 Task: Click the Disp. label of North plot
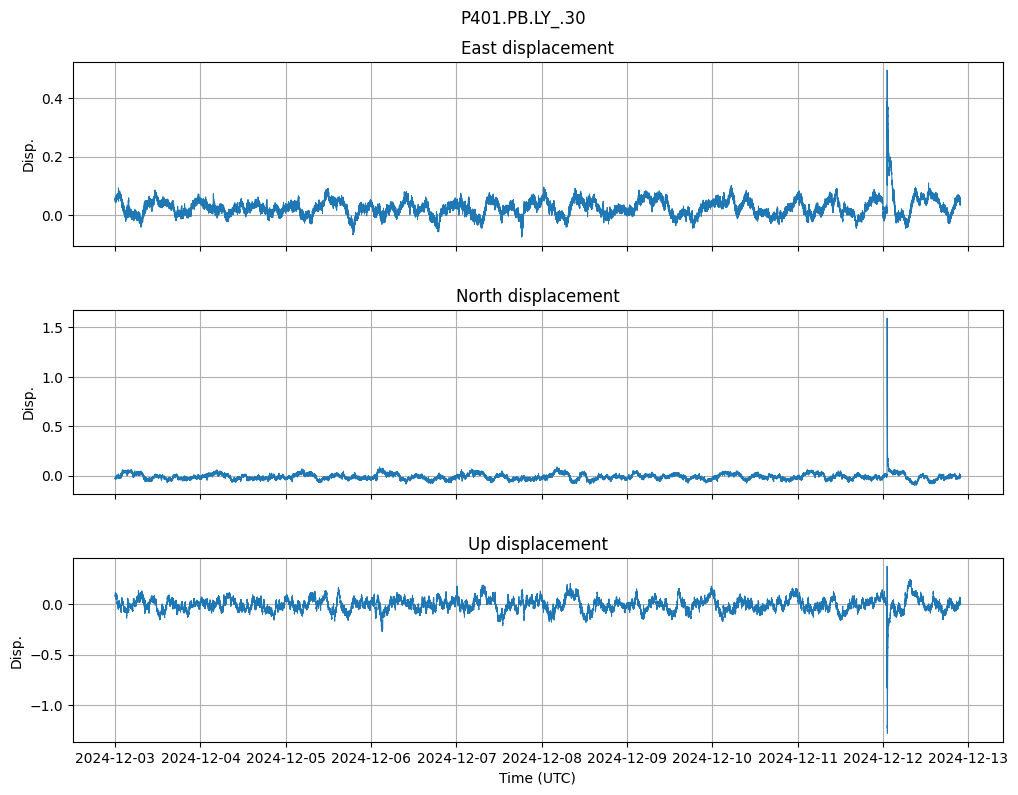(29, 402)
